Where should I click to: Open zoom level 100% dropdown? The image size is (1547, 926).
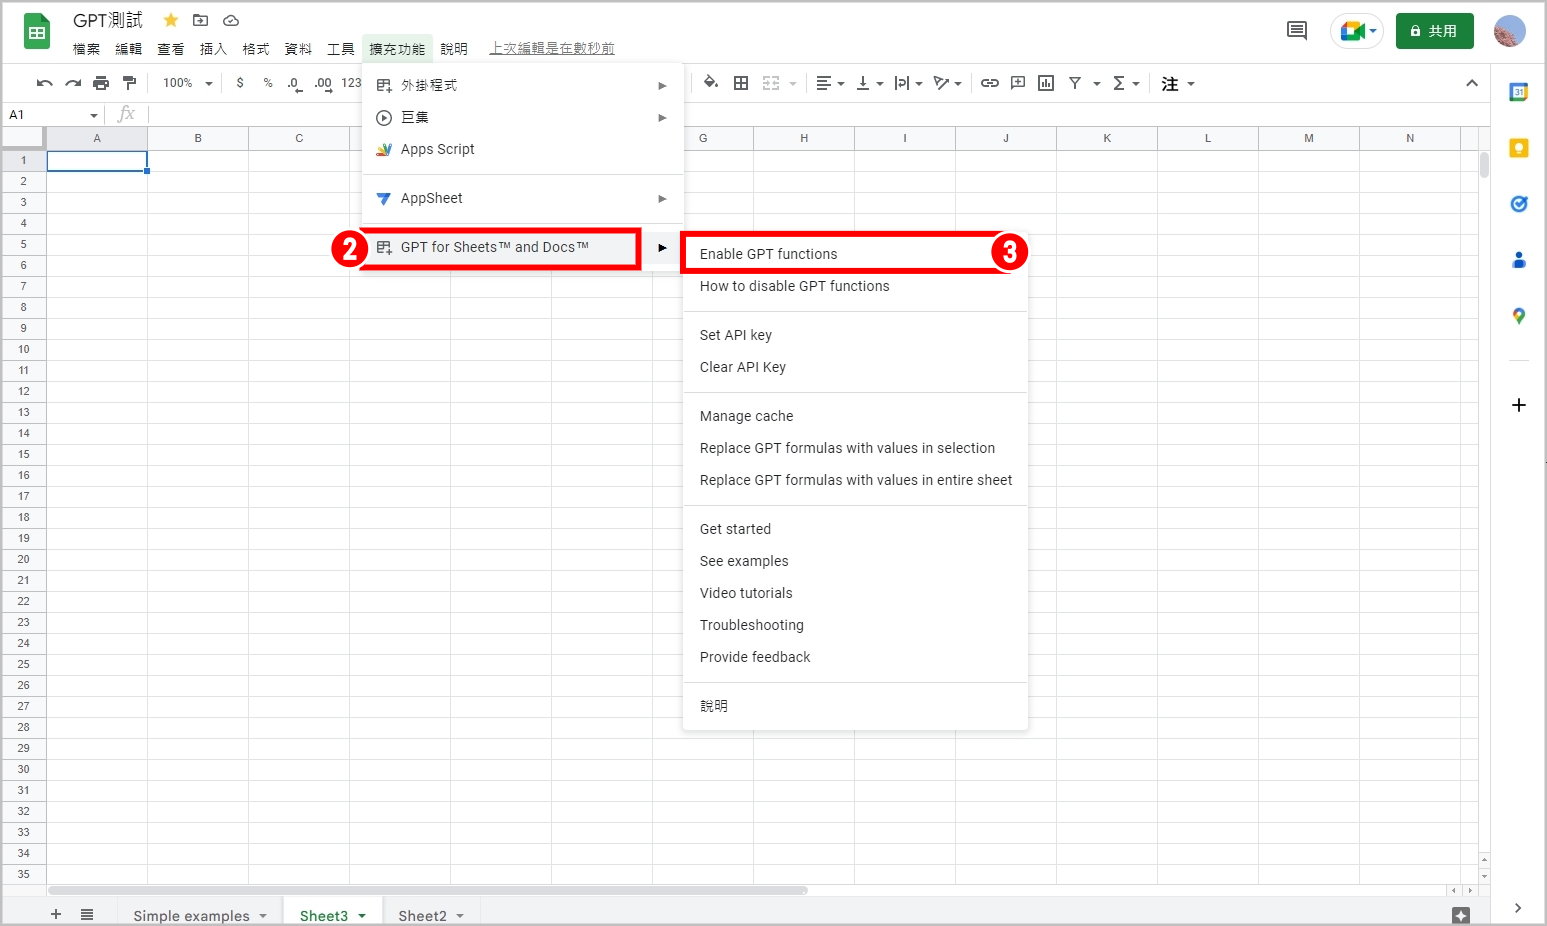click(188, 83)
